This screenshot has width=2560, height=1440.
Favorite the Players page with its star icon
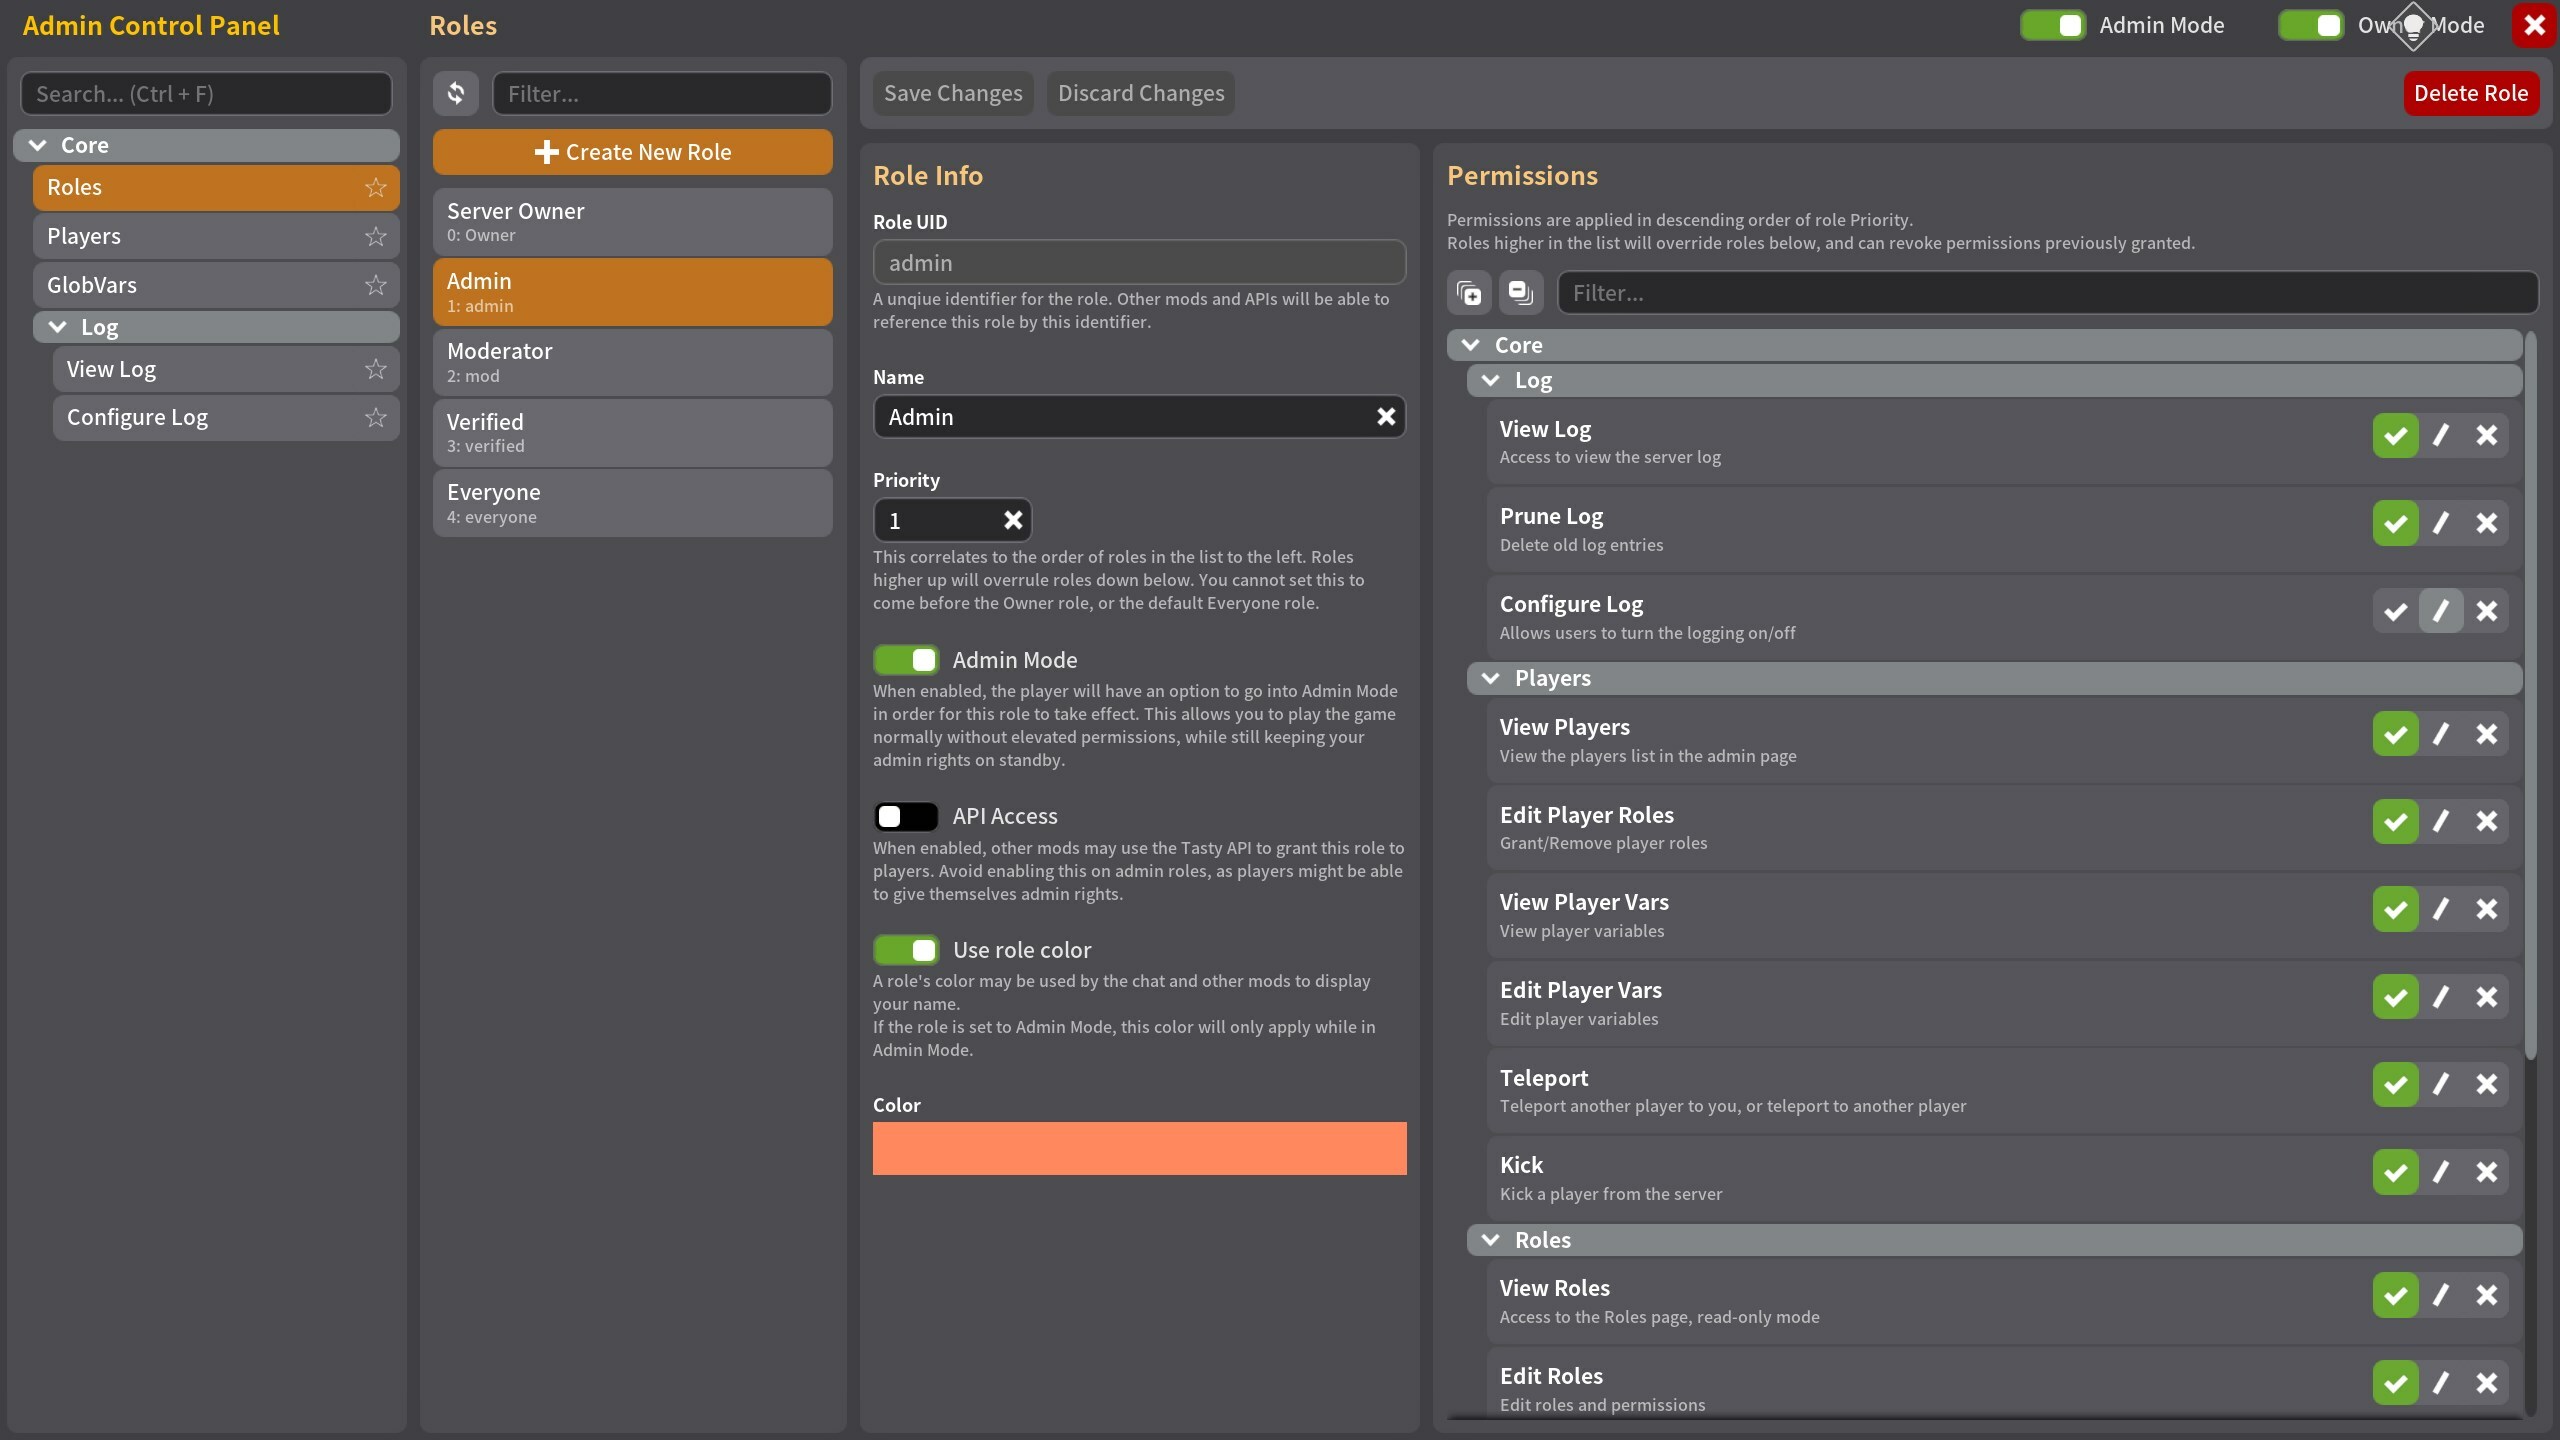(x=376, y=236)
